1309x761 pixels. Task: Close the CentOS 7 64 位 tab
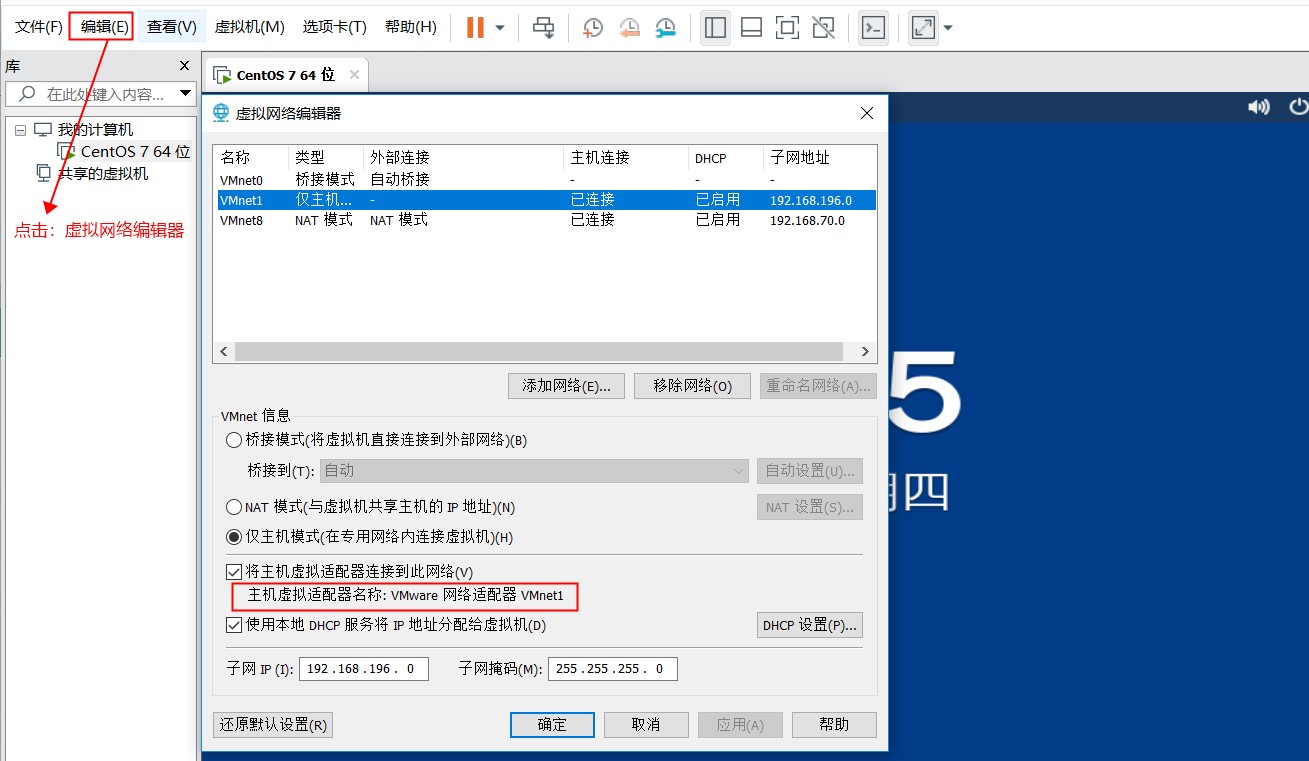[x=355, y=75]
